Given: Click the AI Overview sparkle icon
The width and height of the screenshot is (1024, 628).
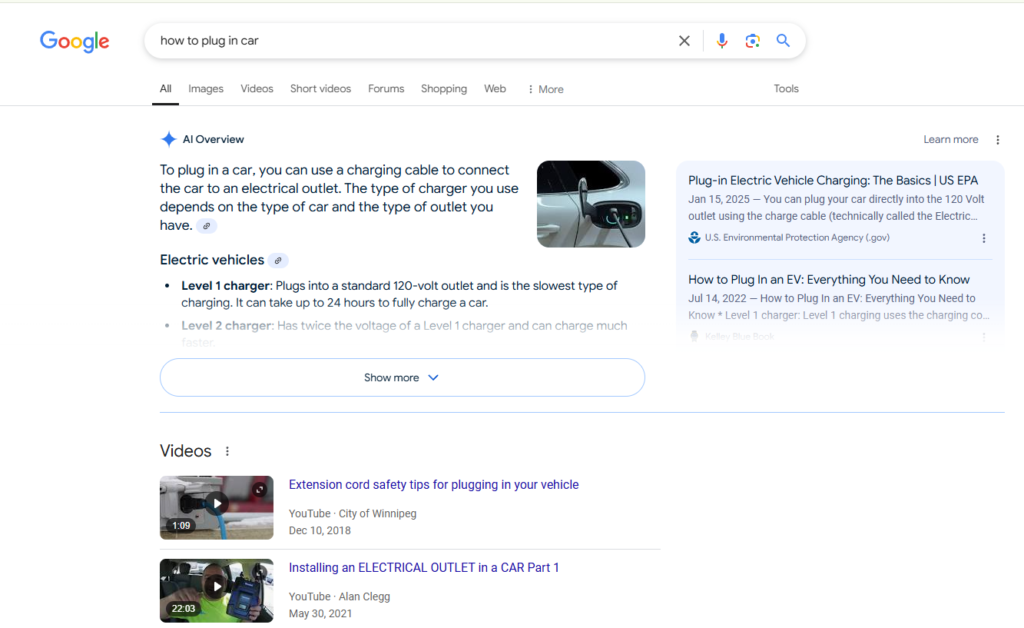Looking at the screenshot, I should pyautogui.click(x=168, y=139).
